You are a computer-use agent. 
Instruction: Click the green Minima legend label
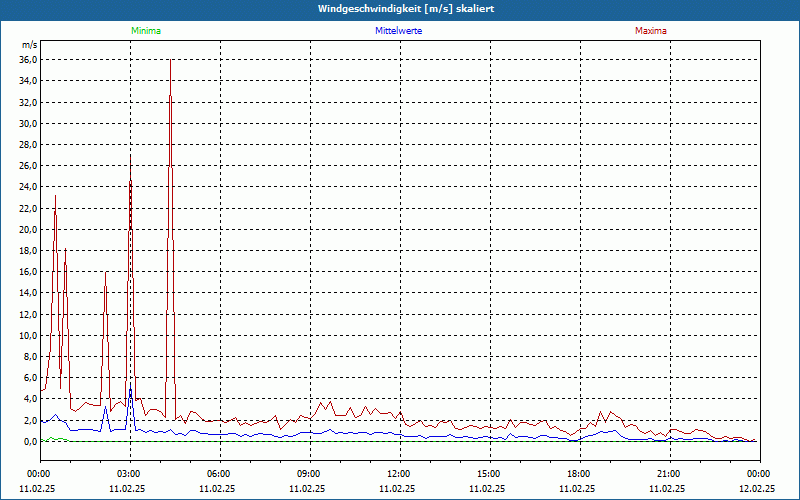146,31
